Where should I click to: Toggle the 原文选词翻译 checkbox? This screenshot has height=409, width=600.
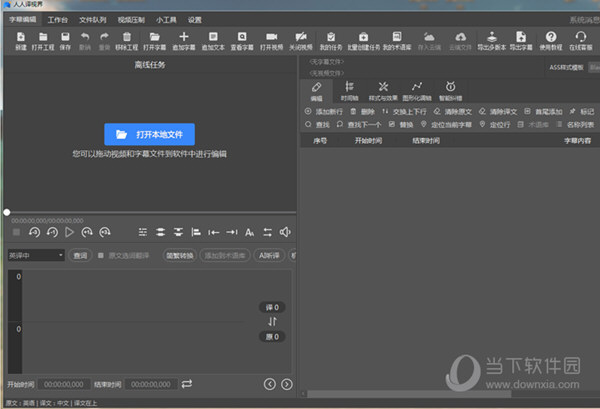click(100, 255)
